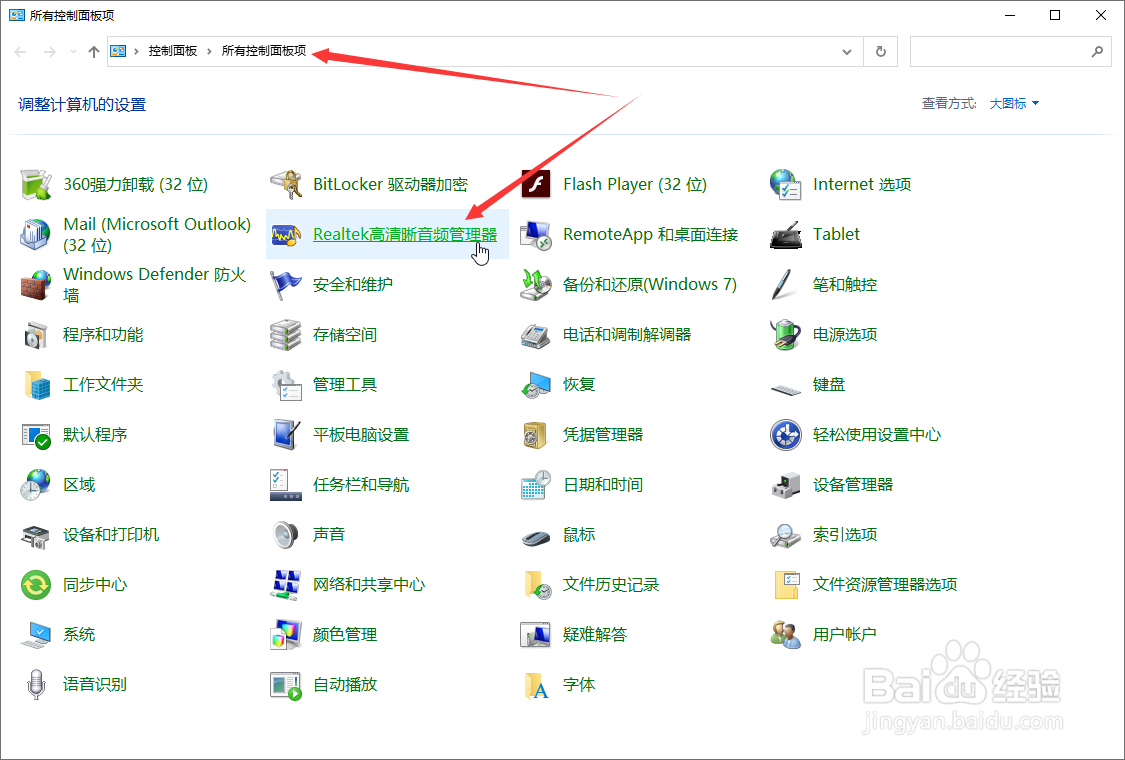Open the recent locations dropdown arrow
Image resolution: width=1125 pixels, height=760 pixels.
[x=73, y=52]
